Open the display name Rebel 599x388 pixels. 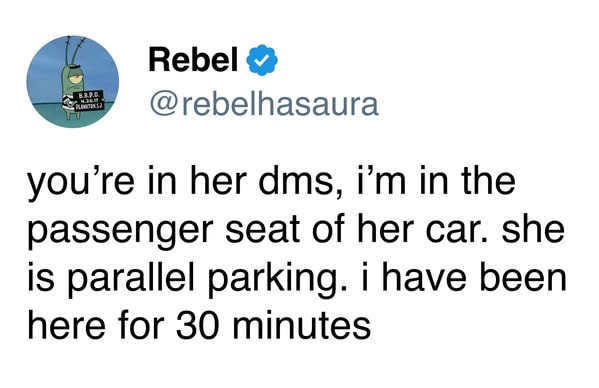coord(193,59)
